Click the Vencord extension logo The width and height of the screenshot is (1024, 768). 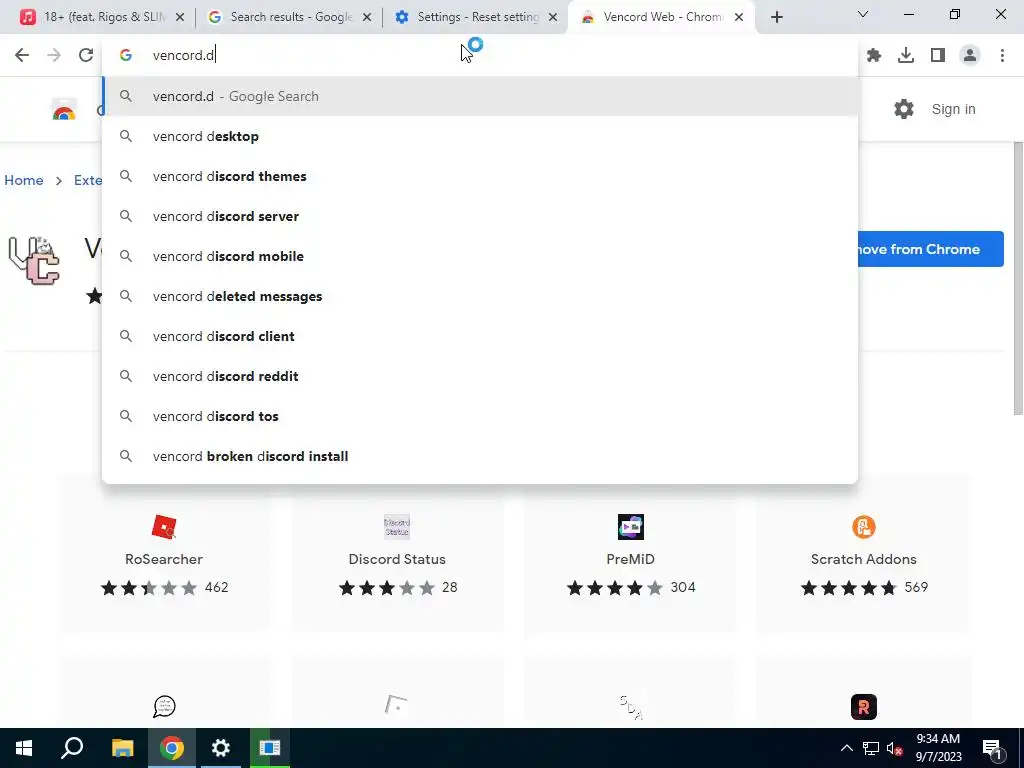coord(34,261)
